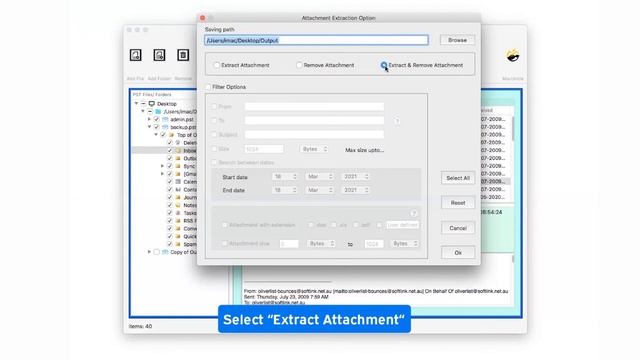Click the Desktop monitor icon in tree
Viewport: 640px width, 360px height.
click(152, 104)
